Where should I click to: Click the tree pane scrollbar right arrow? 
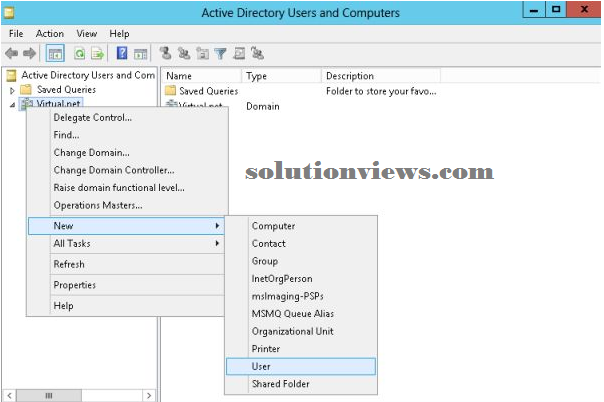(149, 395)
